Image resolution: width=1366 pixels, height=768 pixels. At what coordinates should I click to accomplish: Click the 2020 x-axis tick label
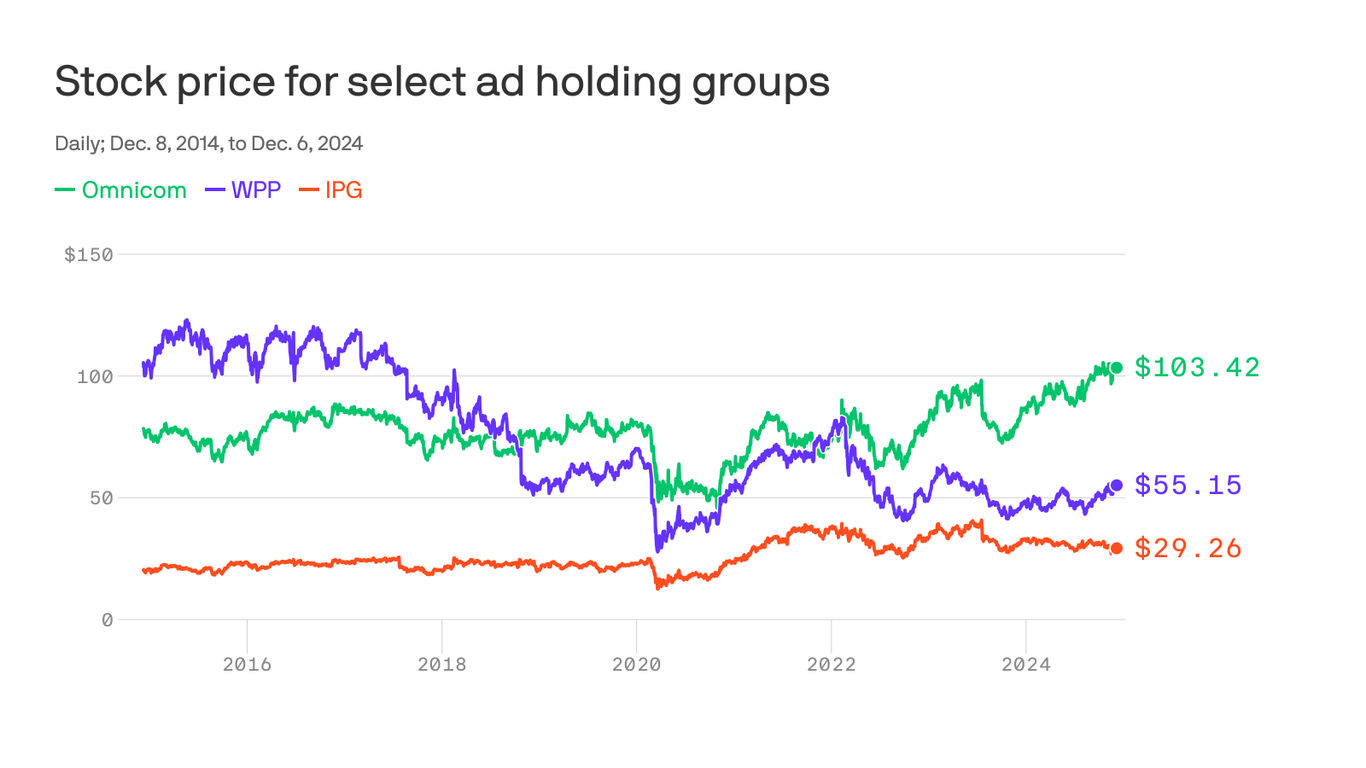(636, 663)
